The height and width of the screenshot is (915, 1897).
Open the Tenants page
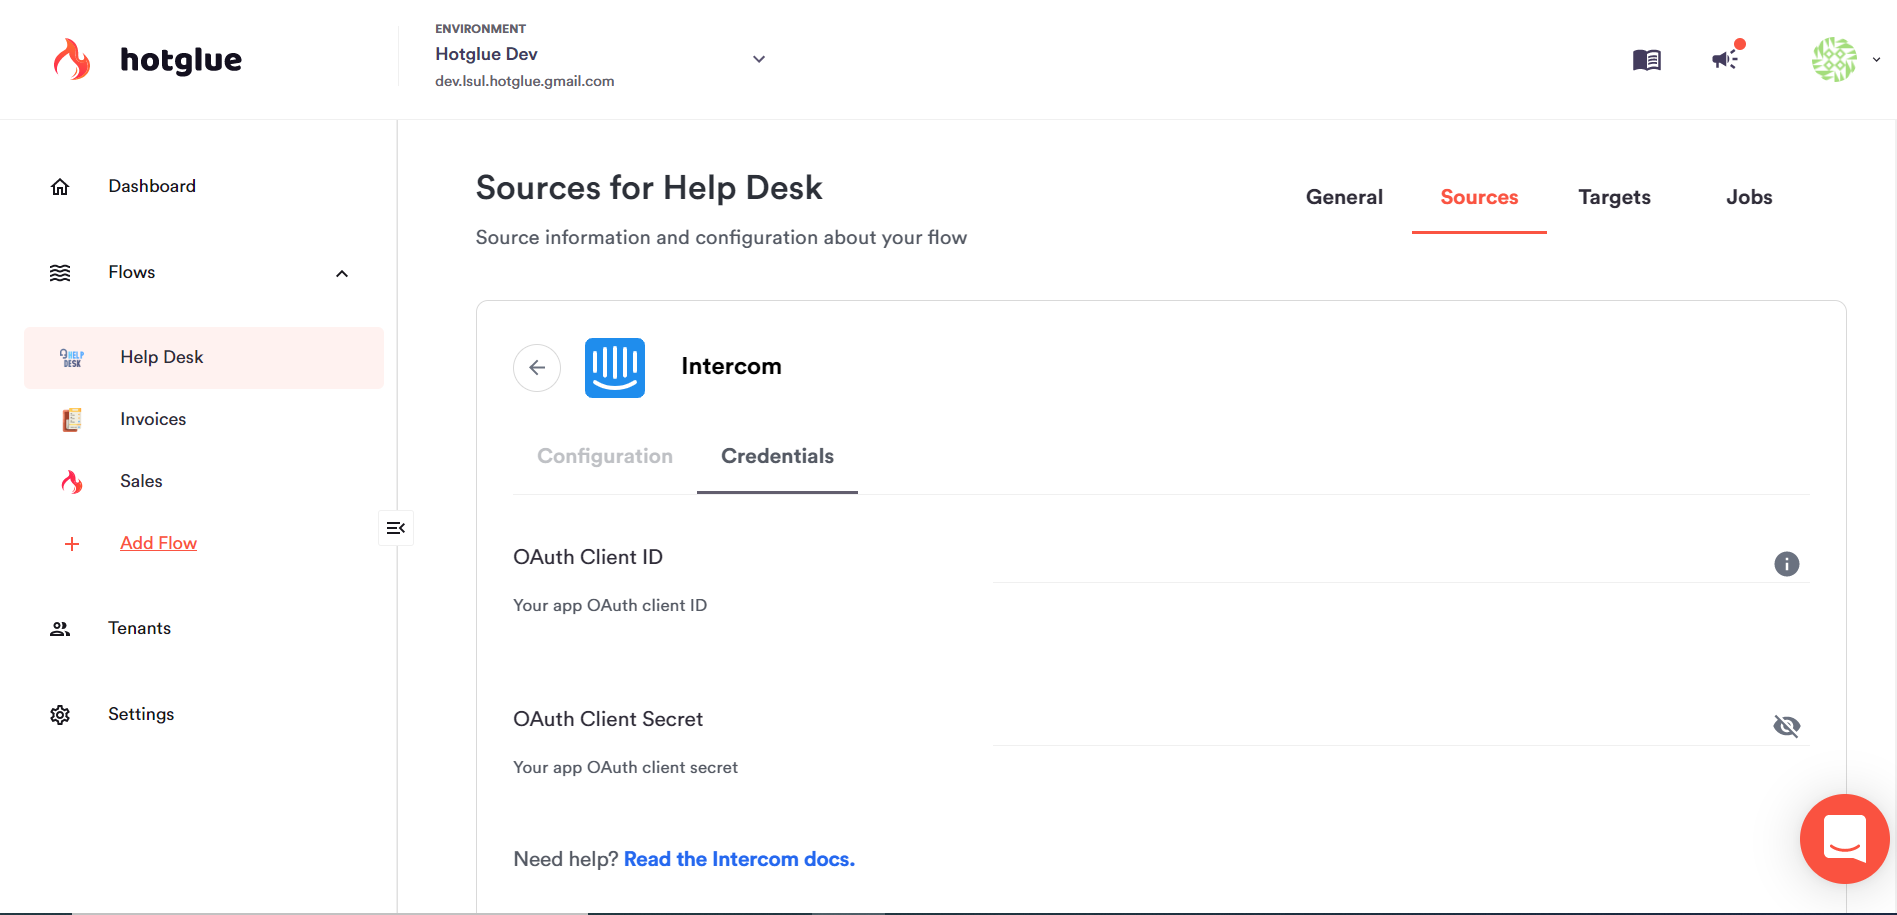[x=139, y=628]
